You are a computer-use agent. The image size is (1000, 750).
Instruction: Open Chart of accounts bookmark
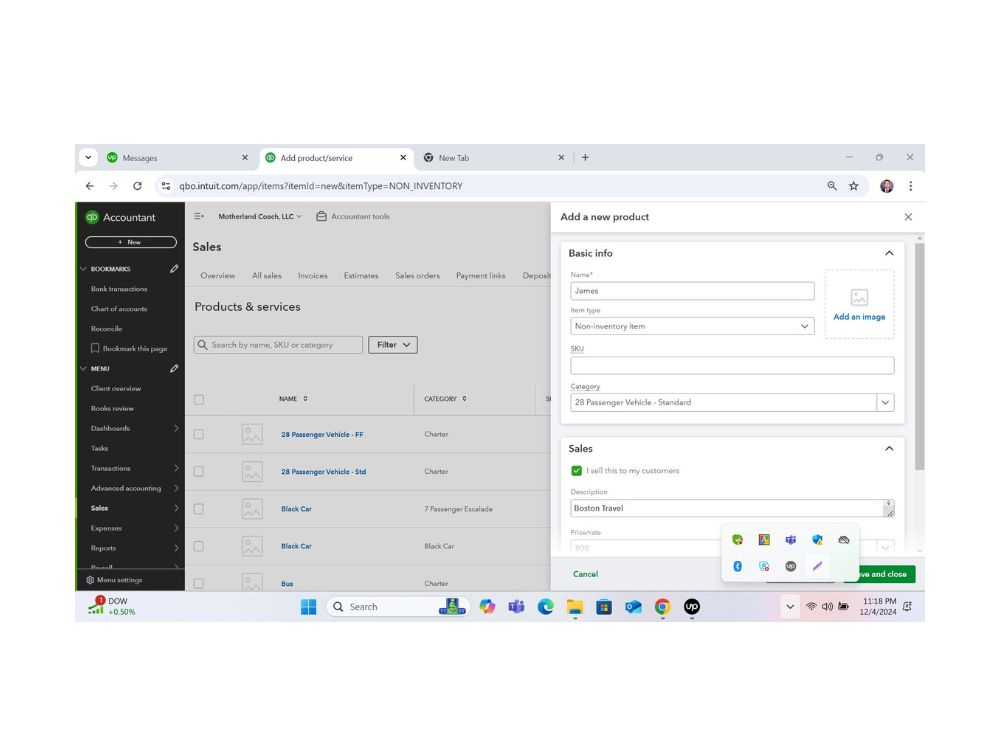point(119,309)
